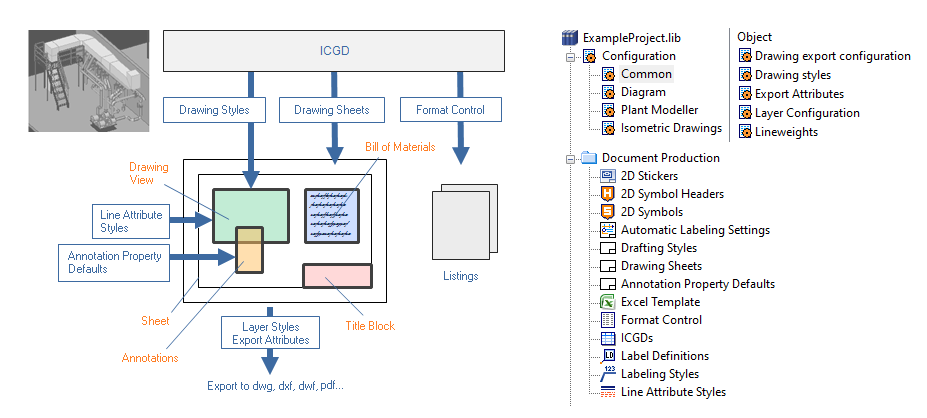Image resolution: width=927 pixels, height=418 pixels.
Task: Click the Labeling Styles icon
Action: [x=607, y=374]
